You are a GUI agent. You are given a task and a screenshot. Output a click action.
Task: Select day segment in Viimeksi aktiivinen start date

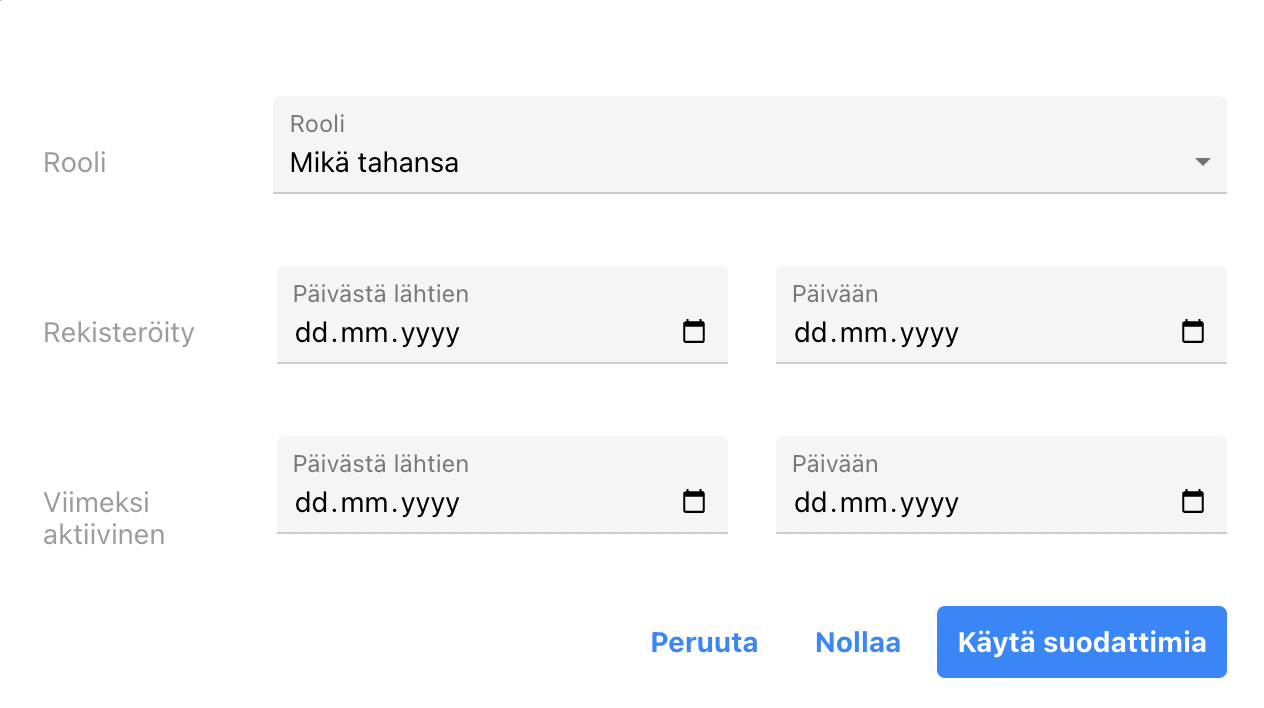click(311, 503)
